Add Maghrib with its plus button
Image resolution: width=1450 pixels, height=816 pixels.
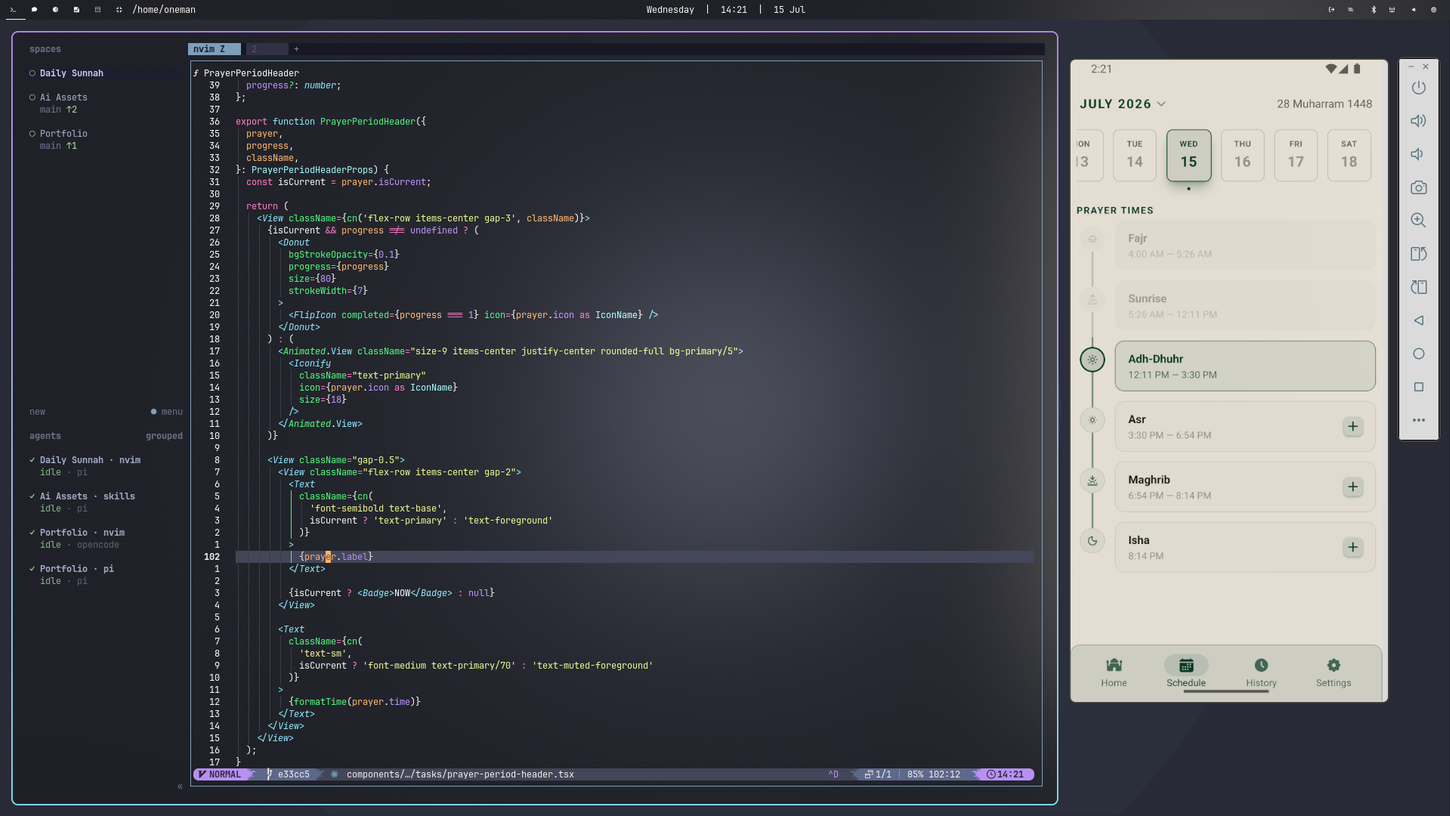click(1352, 487)
